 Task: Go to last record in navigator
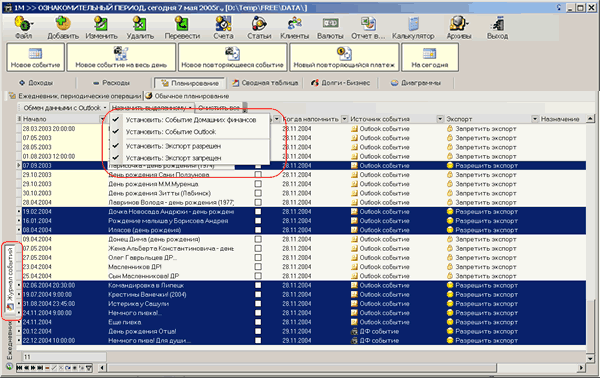point(40,368)
